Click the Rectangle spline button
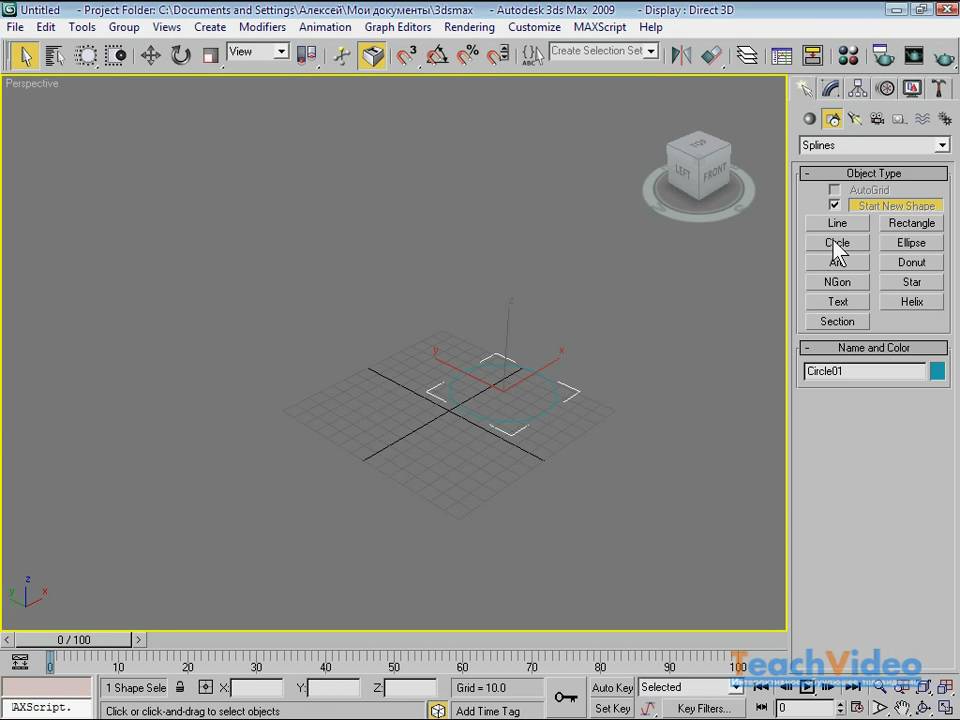 click(x=912, y=223)
